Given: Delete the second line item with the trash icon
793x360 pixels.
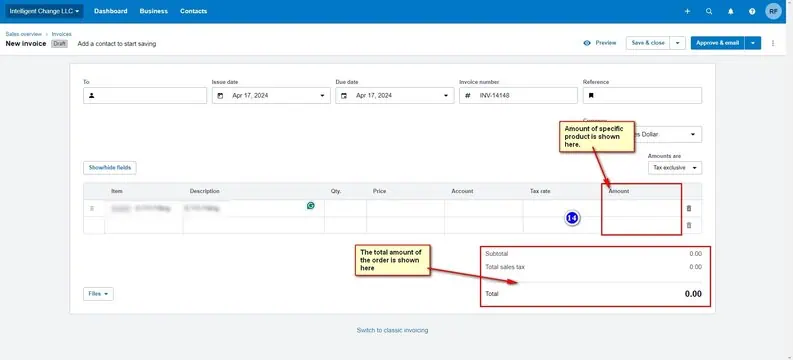Looking at the screenshot, I should coord(689,226).
